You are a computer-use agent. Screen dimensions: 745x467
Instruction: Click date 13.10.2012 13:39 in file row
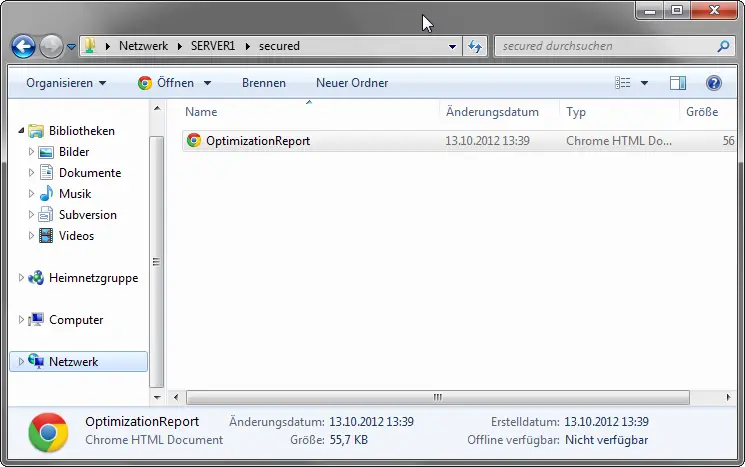[x=487, y=141]
